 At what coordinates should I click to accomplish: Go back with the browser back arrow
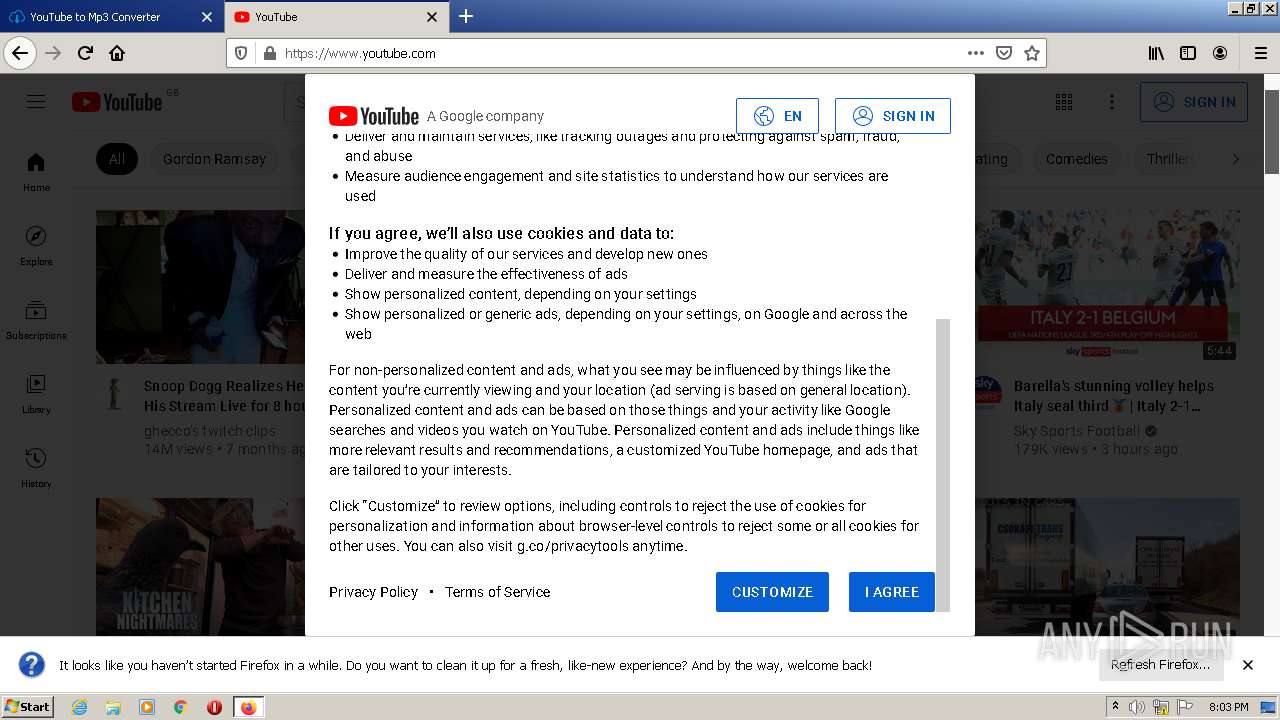pyautogui.click(x=20, y=53)
